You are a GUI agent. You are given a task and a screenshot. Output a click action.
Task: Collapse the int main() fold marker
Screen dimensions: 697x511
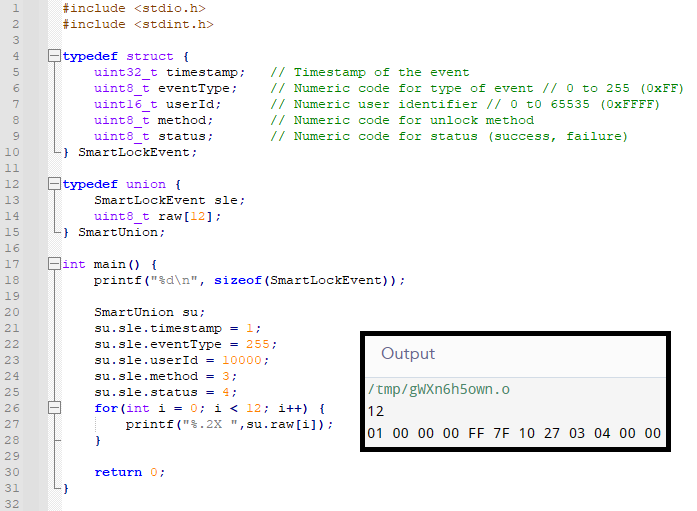point(54,264)
